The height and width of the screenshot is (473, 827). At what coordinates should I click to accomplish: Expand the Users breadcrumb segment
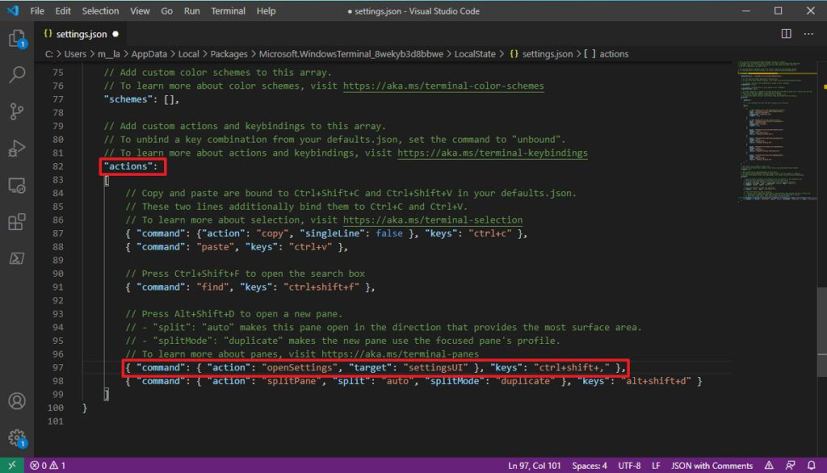point(75,54)
